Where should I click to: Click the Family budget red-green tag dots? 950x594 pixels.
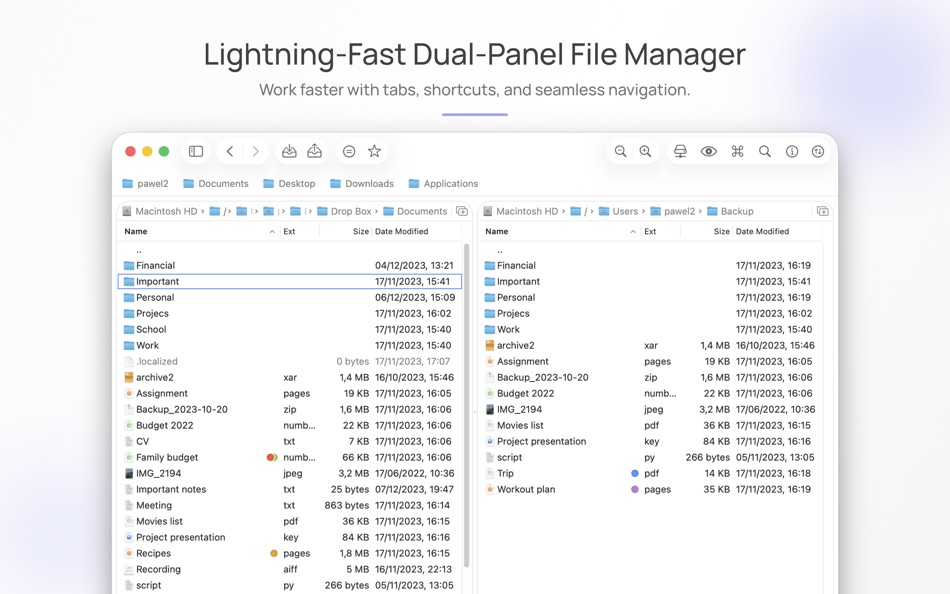point(272,458)
